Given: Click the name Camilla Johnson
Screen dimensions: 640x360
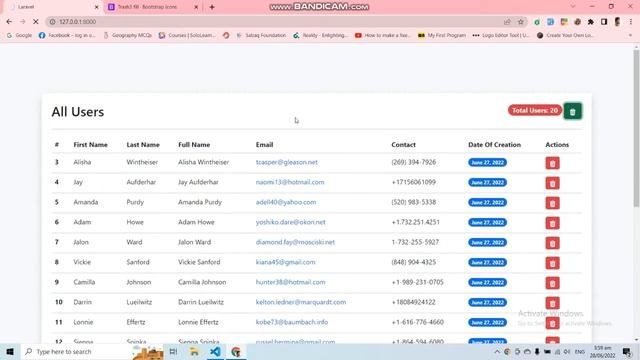Looking at the screenshot, I should [202, 282].
